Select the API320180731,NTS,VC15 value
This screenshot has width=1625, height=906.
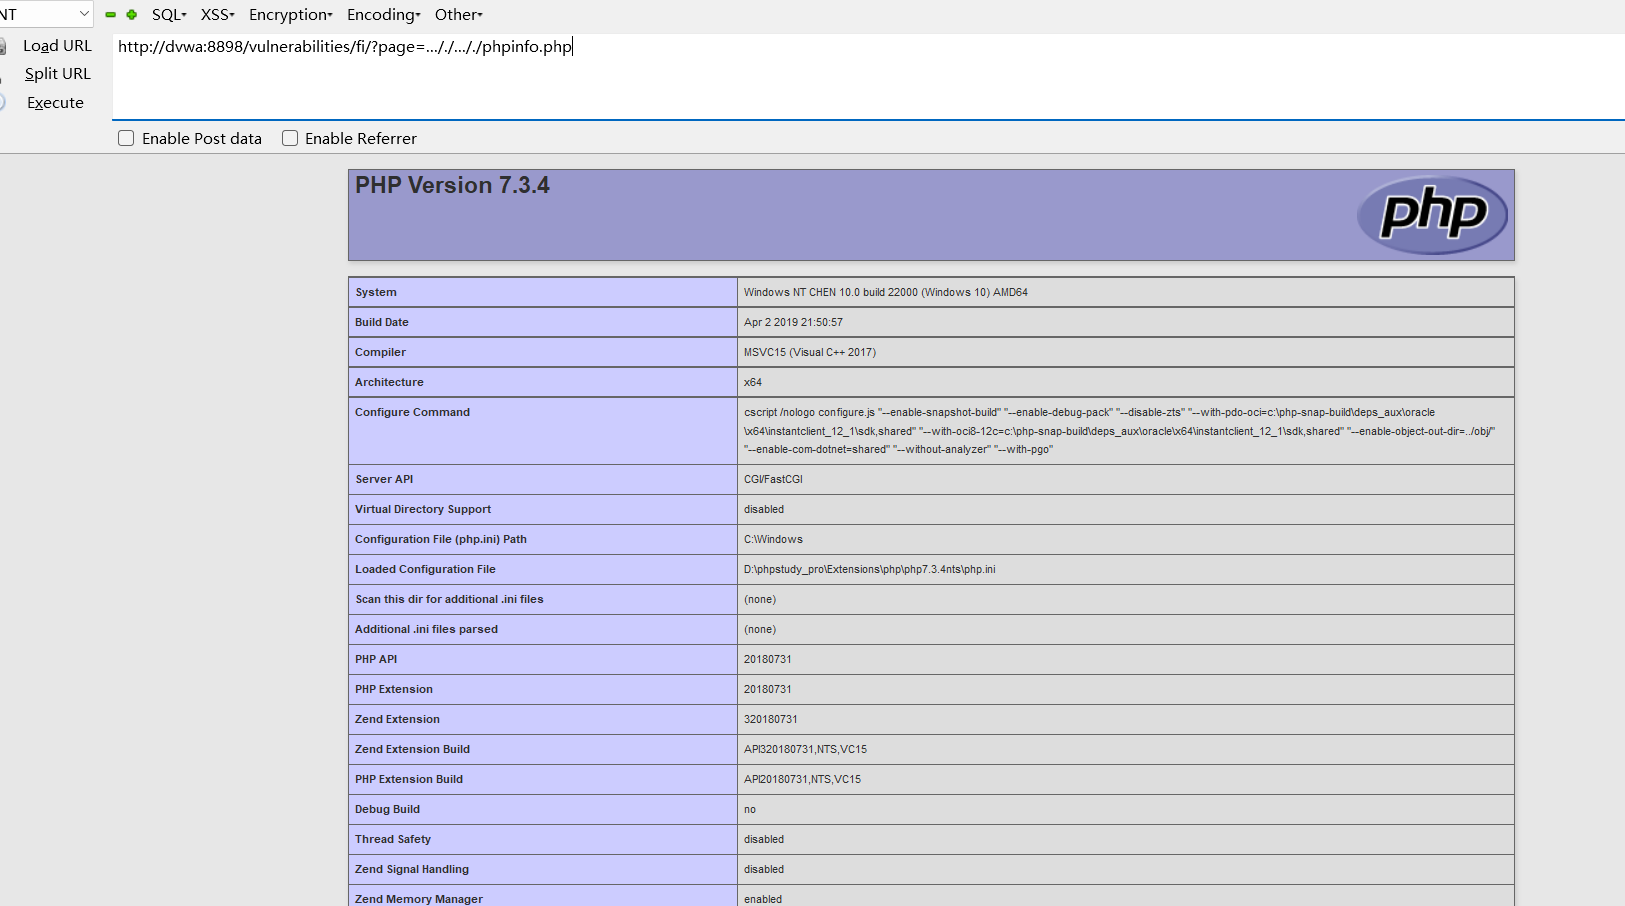tap(805, 749)
